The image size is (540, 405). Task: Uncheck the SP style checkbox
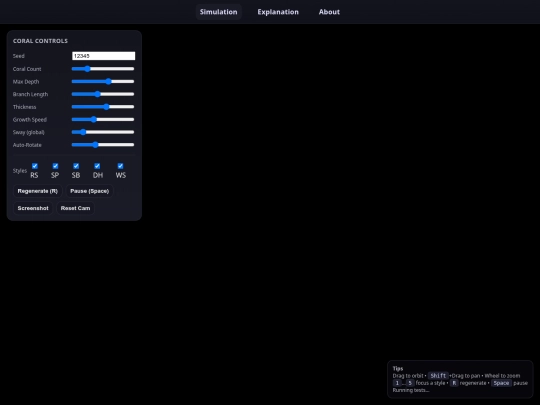pyautogui.click(x=55, y=166)
